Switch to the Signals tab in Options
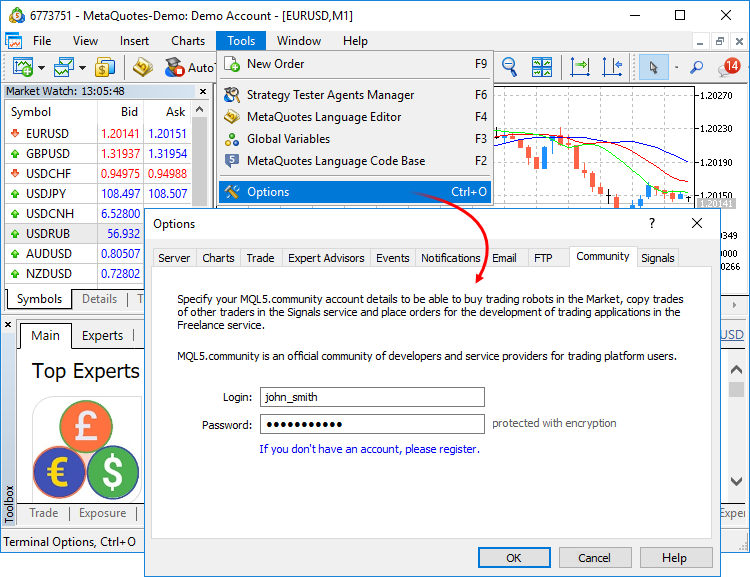This screenshot has width=750, height=577. click(658, 258)
